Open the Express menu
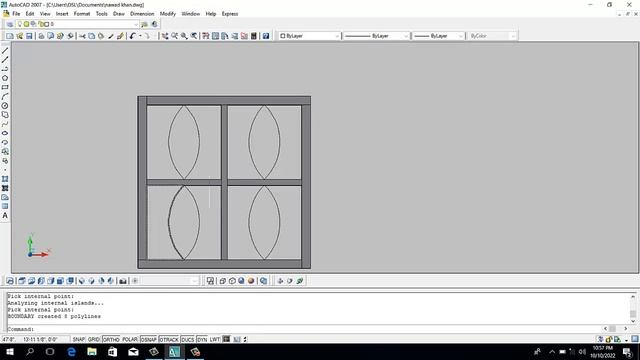Image resolution: width=640 pixels, height=360 pixels. click(230, 14)
